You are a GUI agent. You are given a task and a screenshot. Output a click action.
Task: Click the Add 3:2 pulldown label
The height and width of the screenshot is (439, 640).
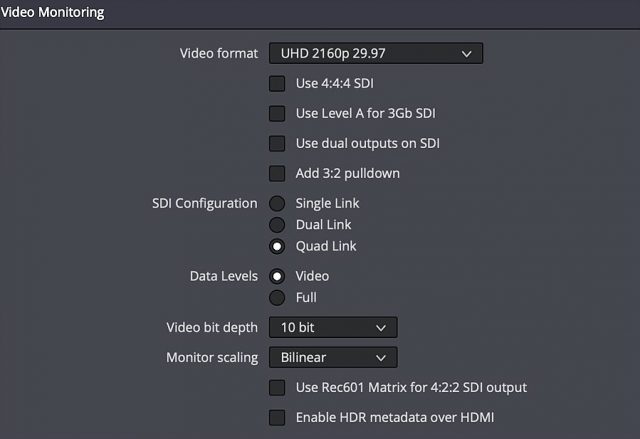[348, 173]
